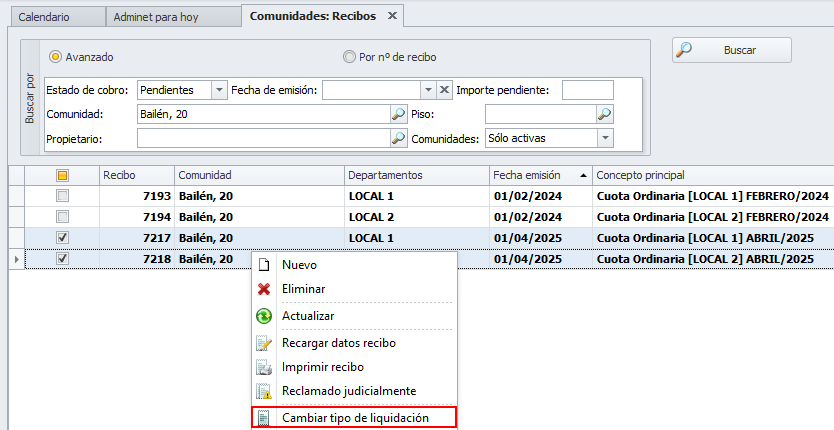This screenshot has width=834, height=430.
Task: Choose Recargar datos recibo menu entry
Action: (354, 343)
